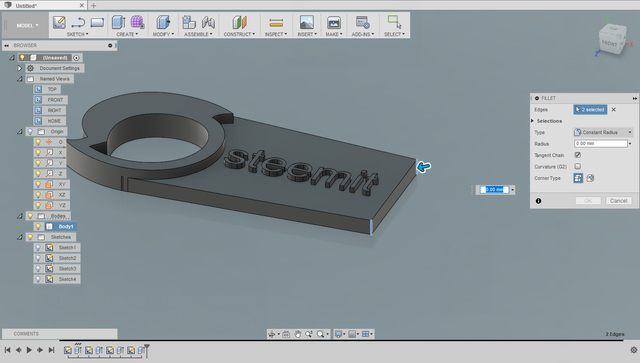Click the Pan hand icon
Image resolution: width=640 pixels, height=363 pixels.
298,334
